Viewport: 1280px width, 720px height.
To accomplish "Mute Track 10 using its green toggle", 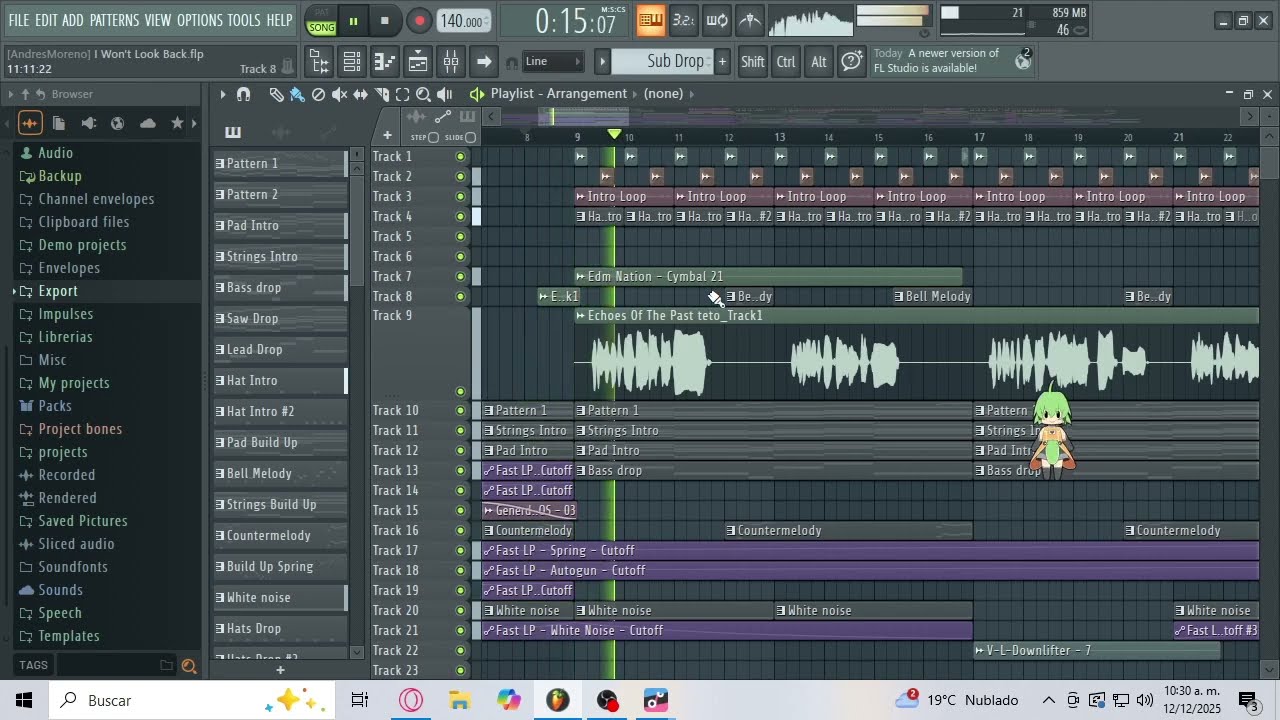I will (460, 410).
